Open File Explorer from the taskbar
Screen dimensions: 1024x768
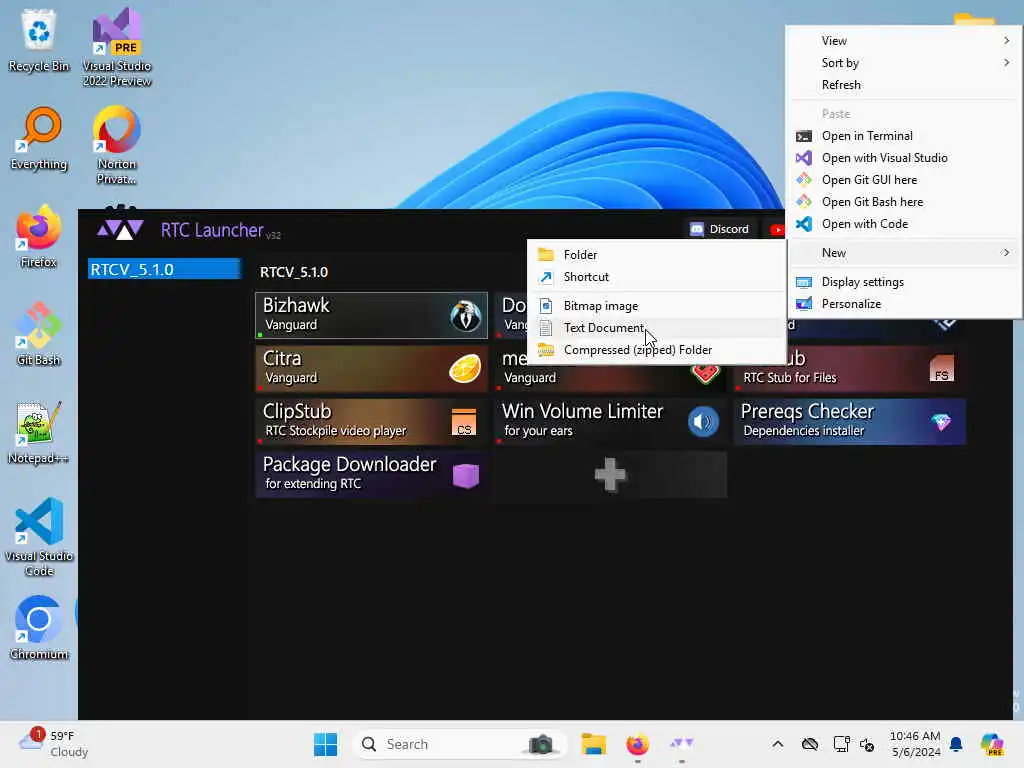pyautogui.click(x=594, y=744)
